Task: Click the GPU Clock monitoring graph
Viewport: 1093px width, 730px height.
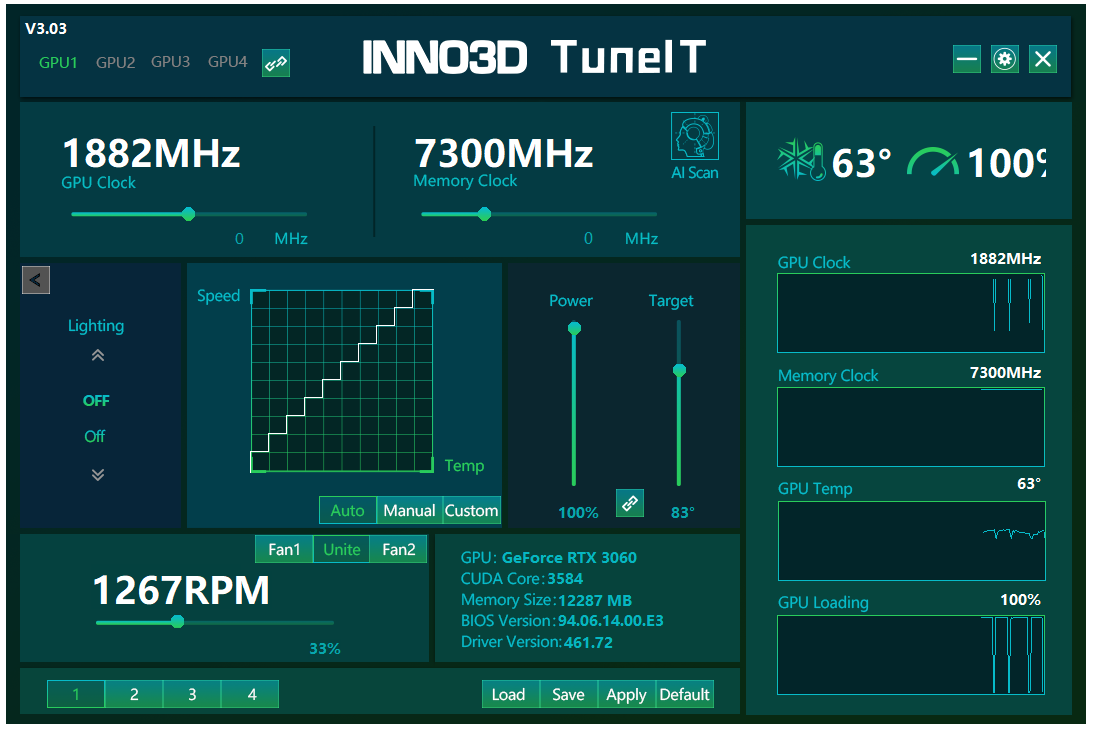Action: tap(910, 313)
